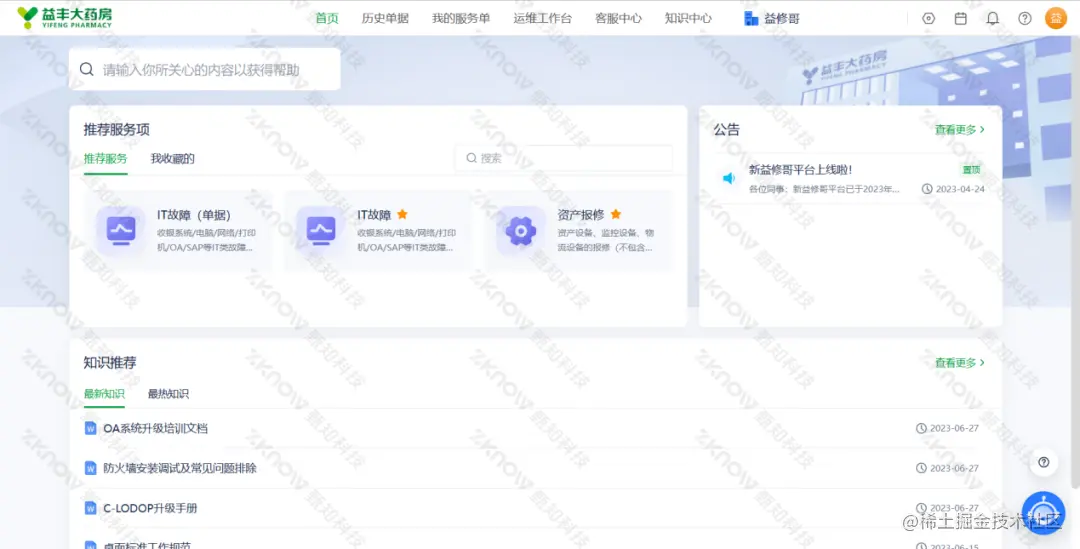This screenshot has width=1080, height=549.
Task: Click the document icon beside OA系统升级培训文档
Action: (x=90, y=428)
